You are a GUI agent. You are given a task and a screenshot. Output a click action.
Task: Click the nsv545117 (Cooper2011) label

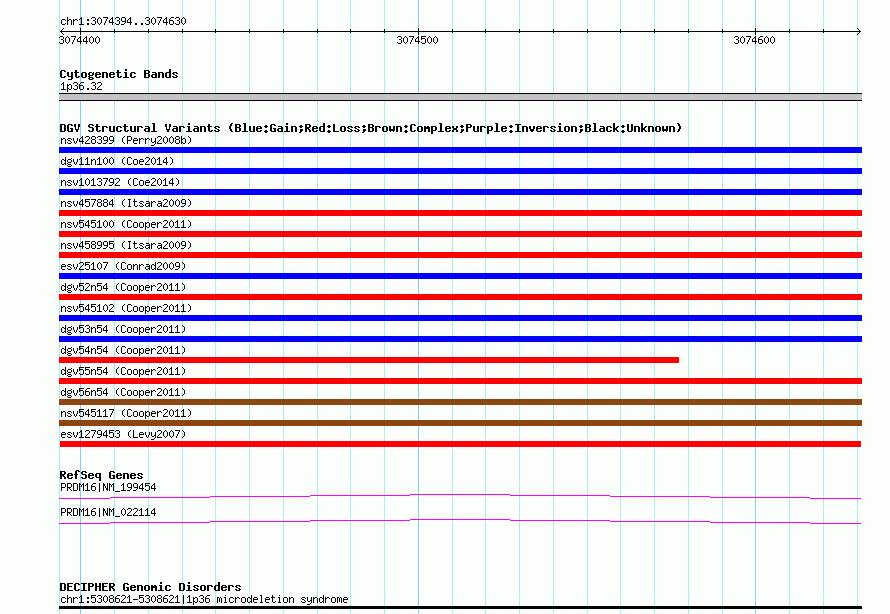pyautogui.click(x=126, y=413)
